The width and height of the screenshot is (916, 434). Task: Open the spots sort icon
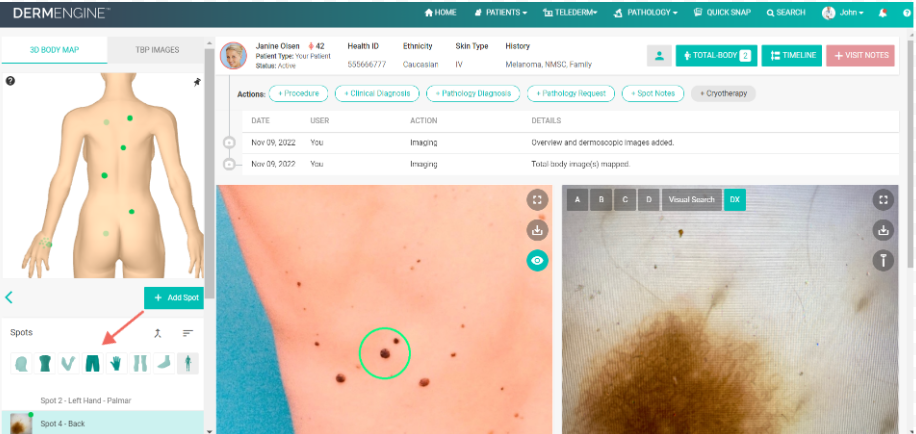[188, 333]
